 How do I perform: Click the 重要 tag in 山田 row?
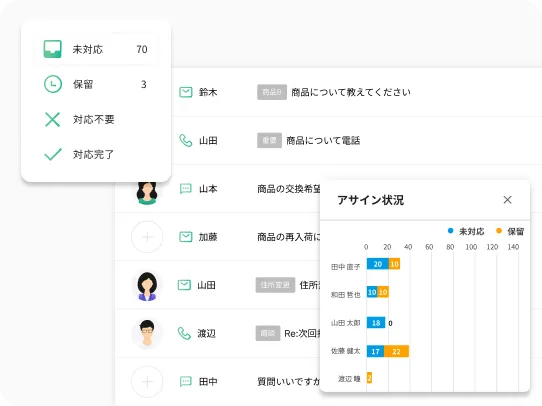tap(269, 140)
